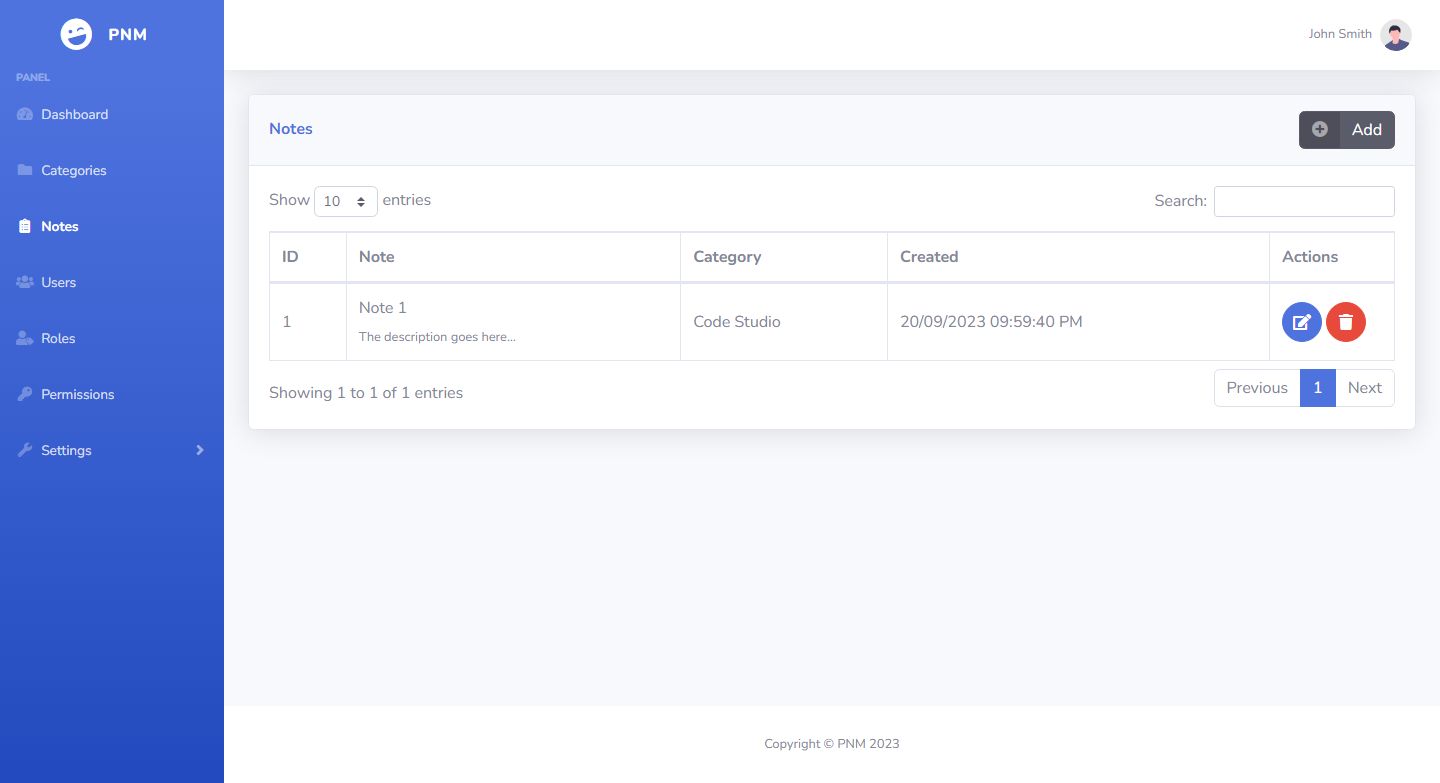This screenshot has height=783, width=1440.
Task: Go to Categories in the sidebar
Action: [73, 170]
